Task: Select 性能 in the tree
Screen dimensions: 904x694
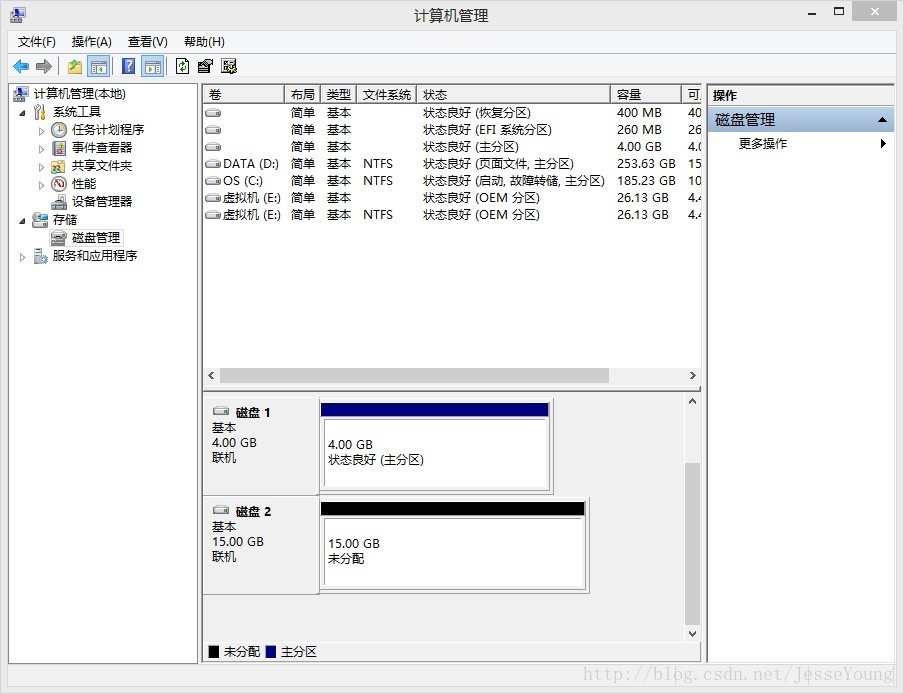Action: (x=84, y=184)
